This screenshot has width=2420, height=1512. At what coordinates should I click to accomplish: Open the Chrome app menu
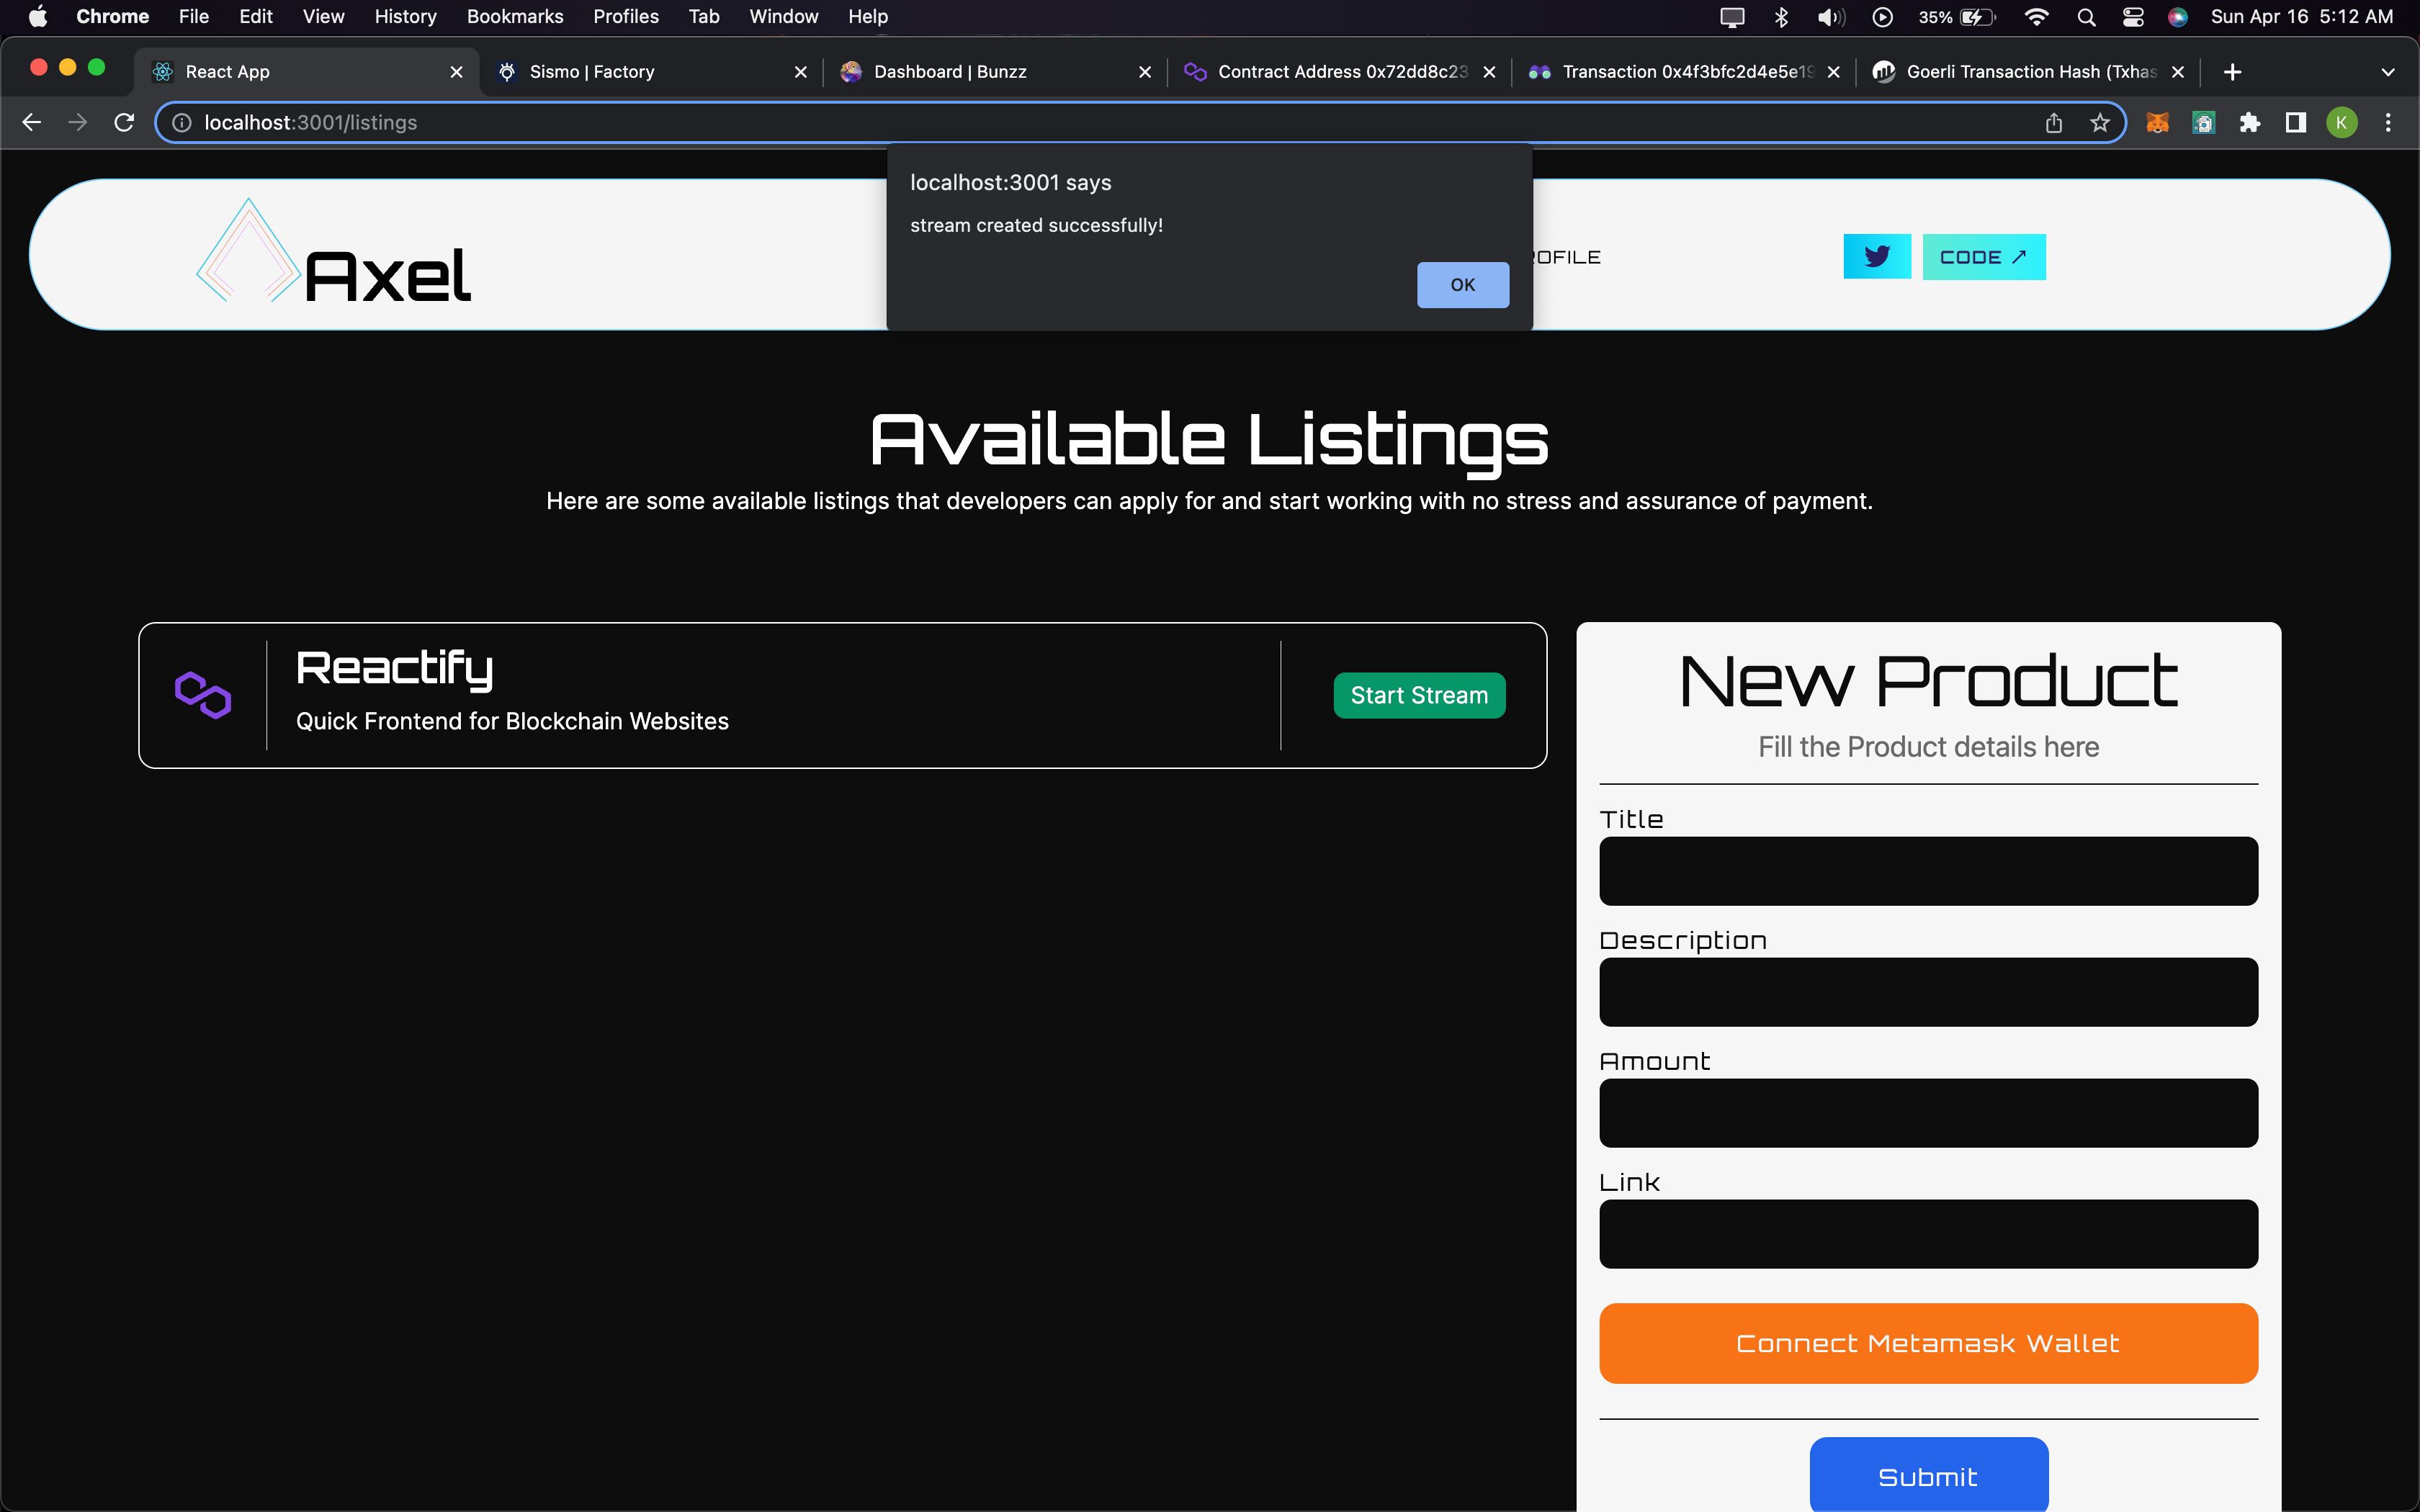click(x=112, y=16)
